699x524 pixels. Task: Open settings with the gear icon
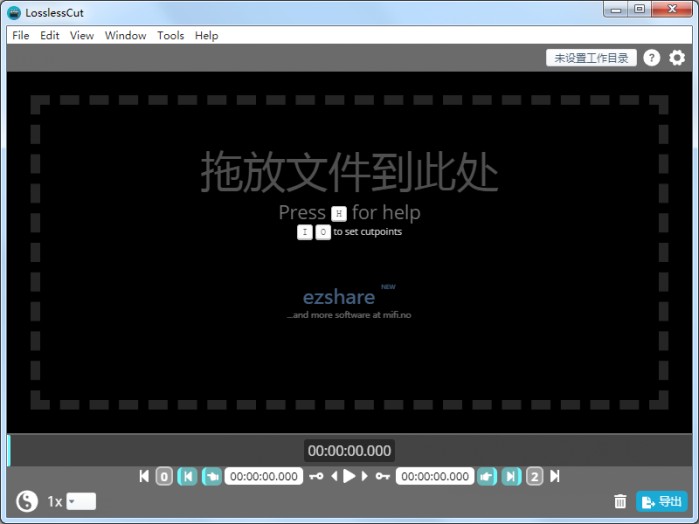pyautogui.click(x=677, y=58)
